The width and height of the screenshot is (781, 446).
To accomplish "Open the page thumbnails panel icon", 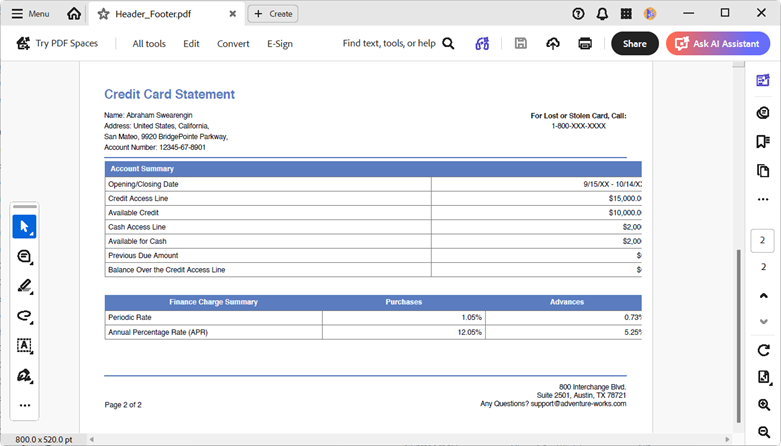I will 763,171.
